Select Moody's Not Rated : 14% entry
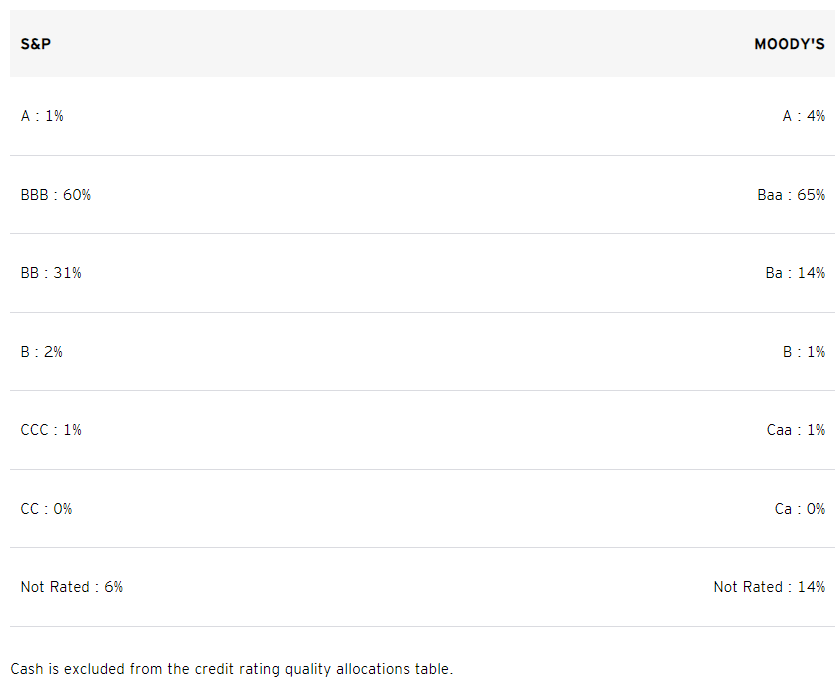 pyautogui.click(x=769, y=587)
